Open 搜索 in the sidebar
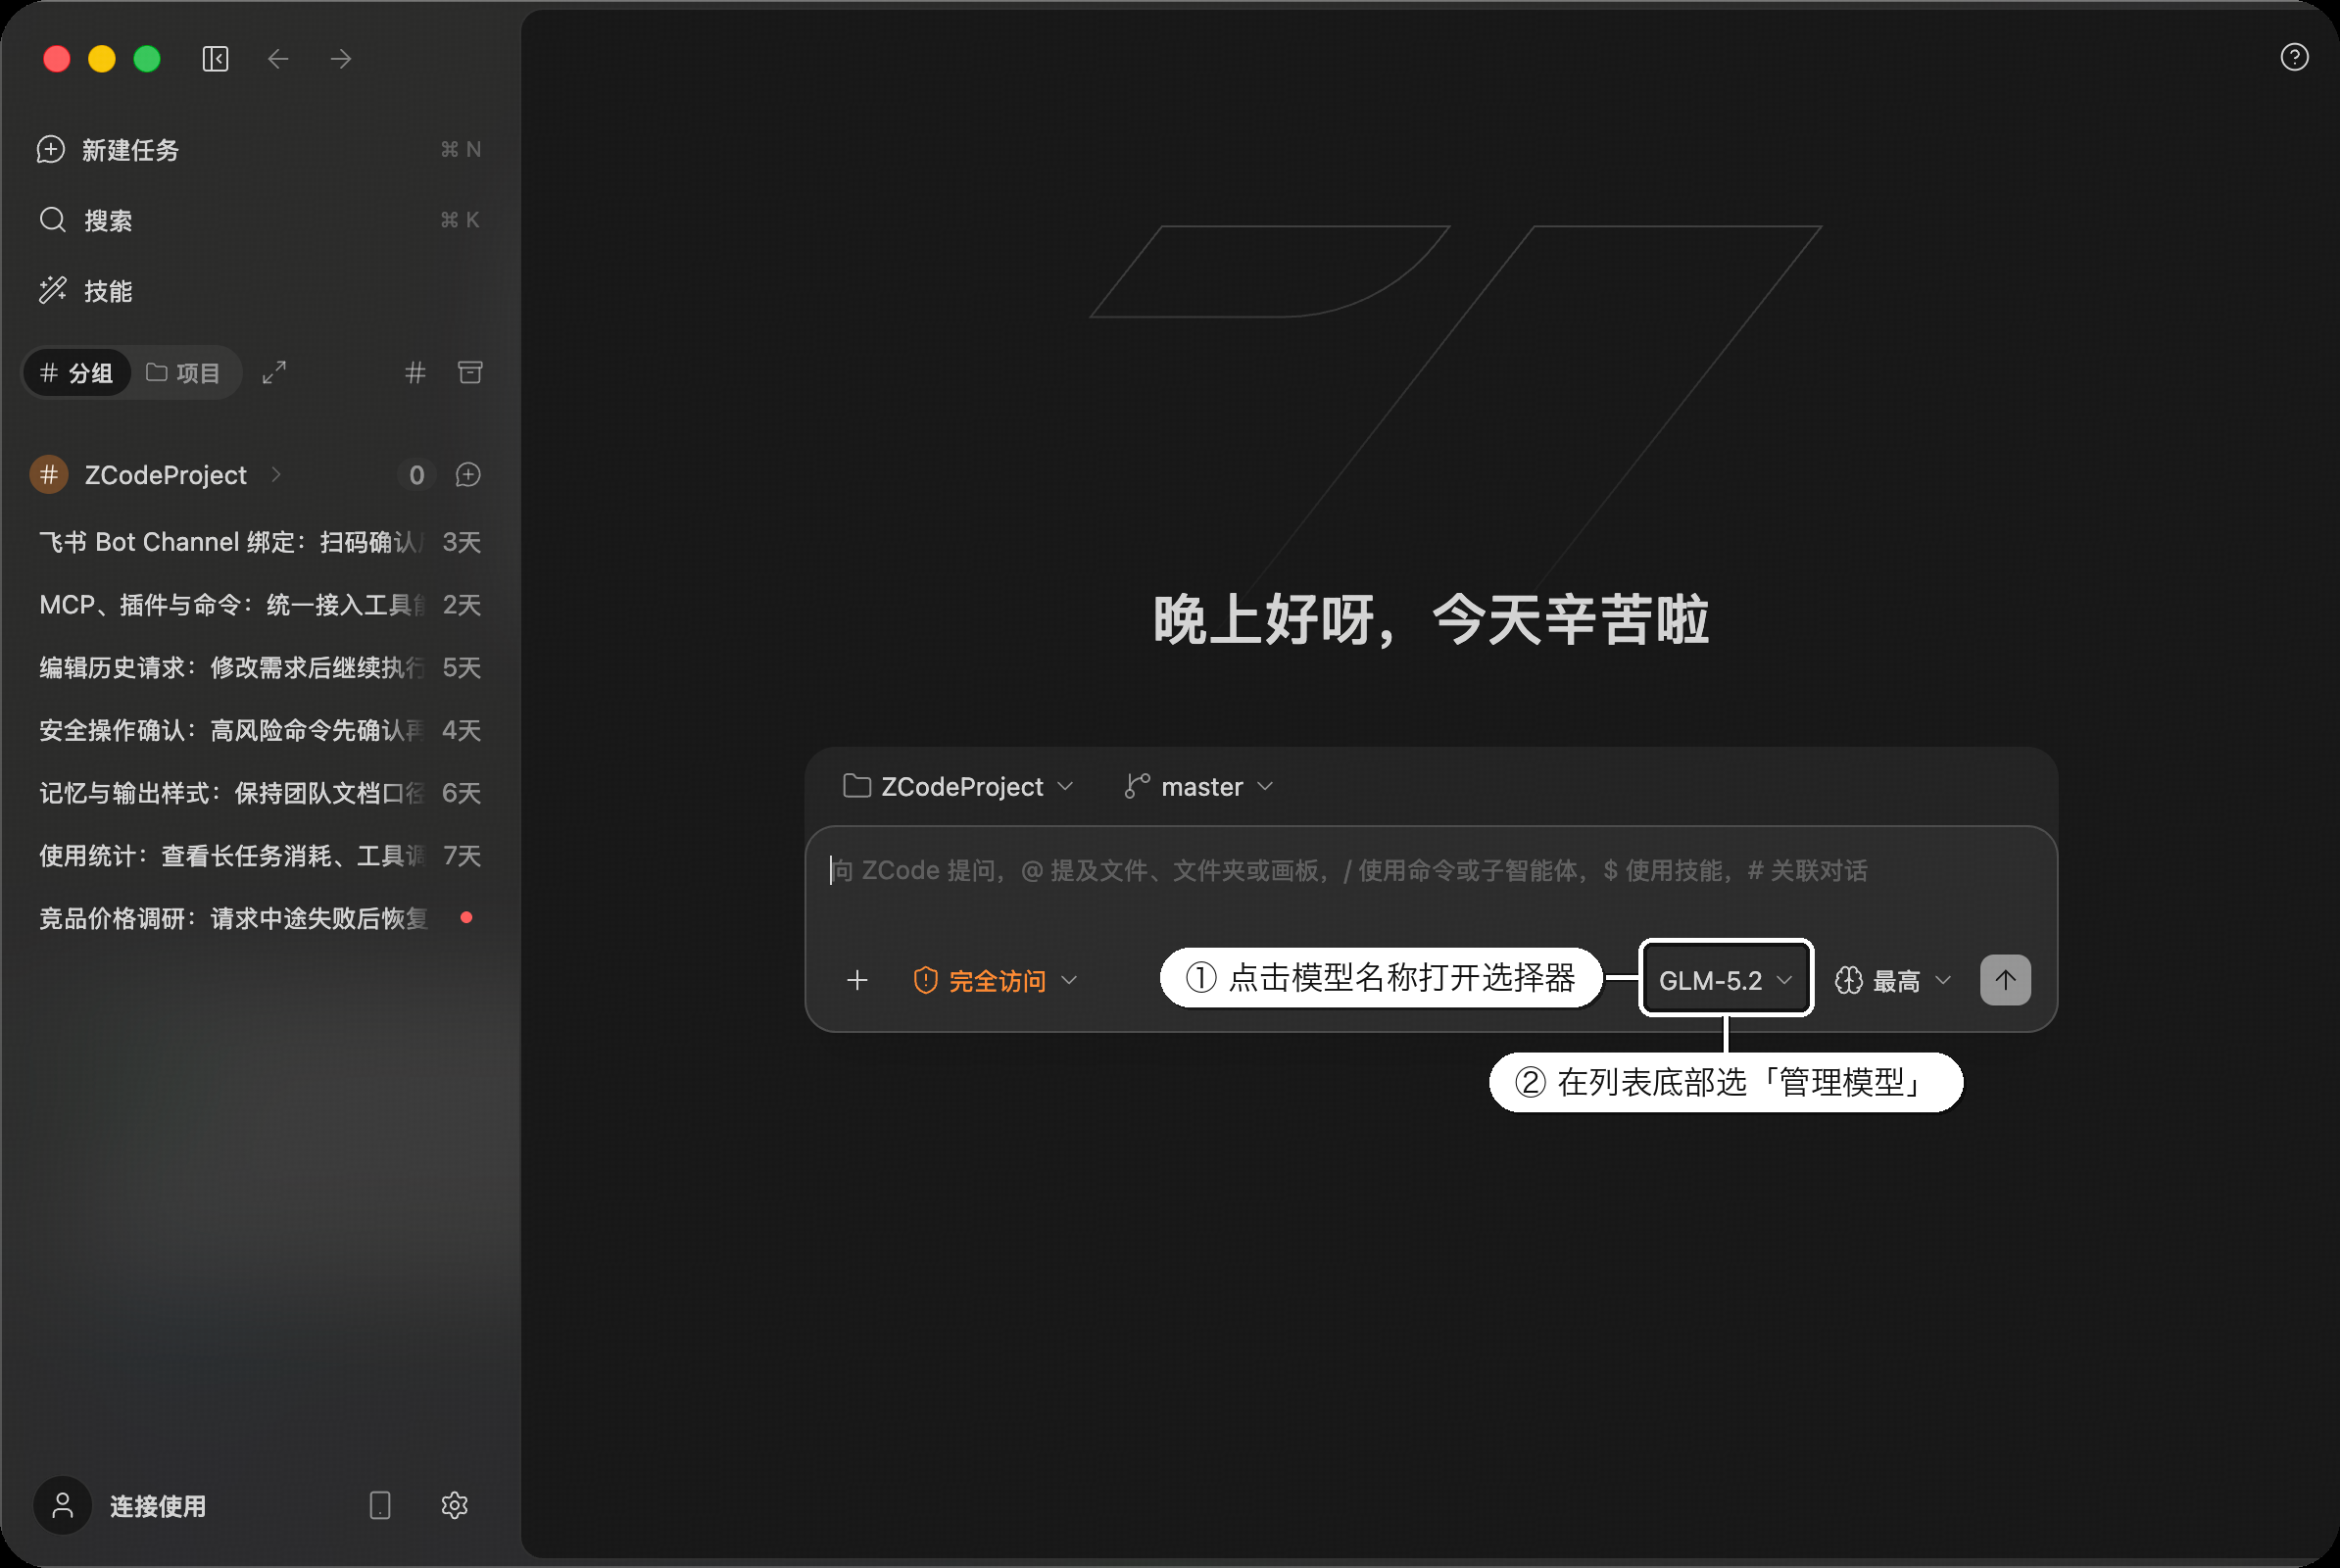Screen dimensions: 2340x1568 click(x=258, y=220)
